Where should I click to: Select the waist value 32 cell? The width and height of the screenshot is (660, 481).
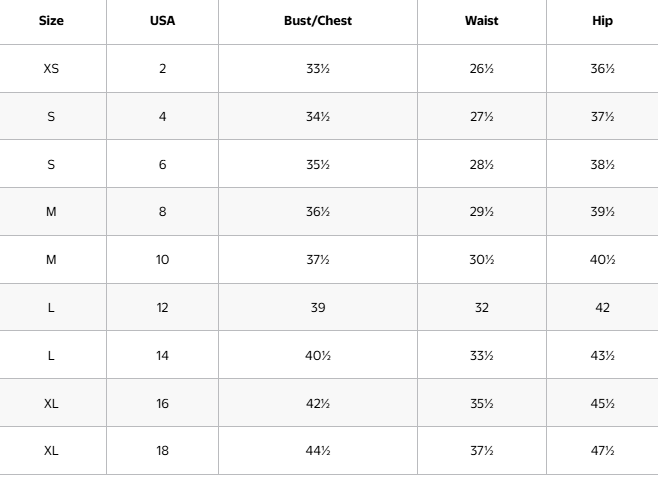point(482,308)
